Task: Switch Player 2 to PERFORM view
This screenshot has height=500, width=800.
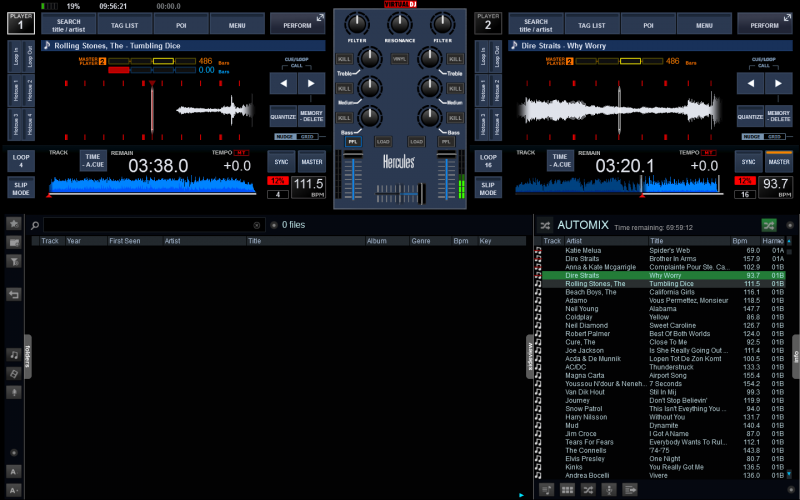Action: [x=764, y=24]
